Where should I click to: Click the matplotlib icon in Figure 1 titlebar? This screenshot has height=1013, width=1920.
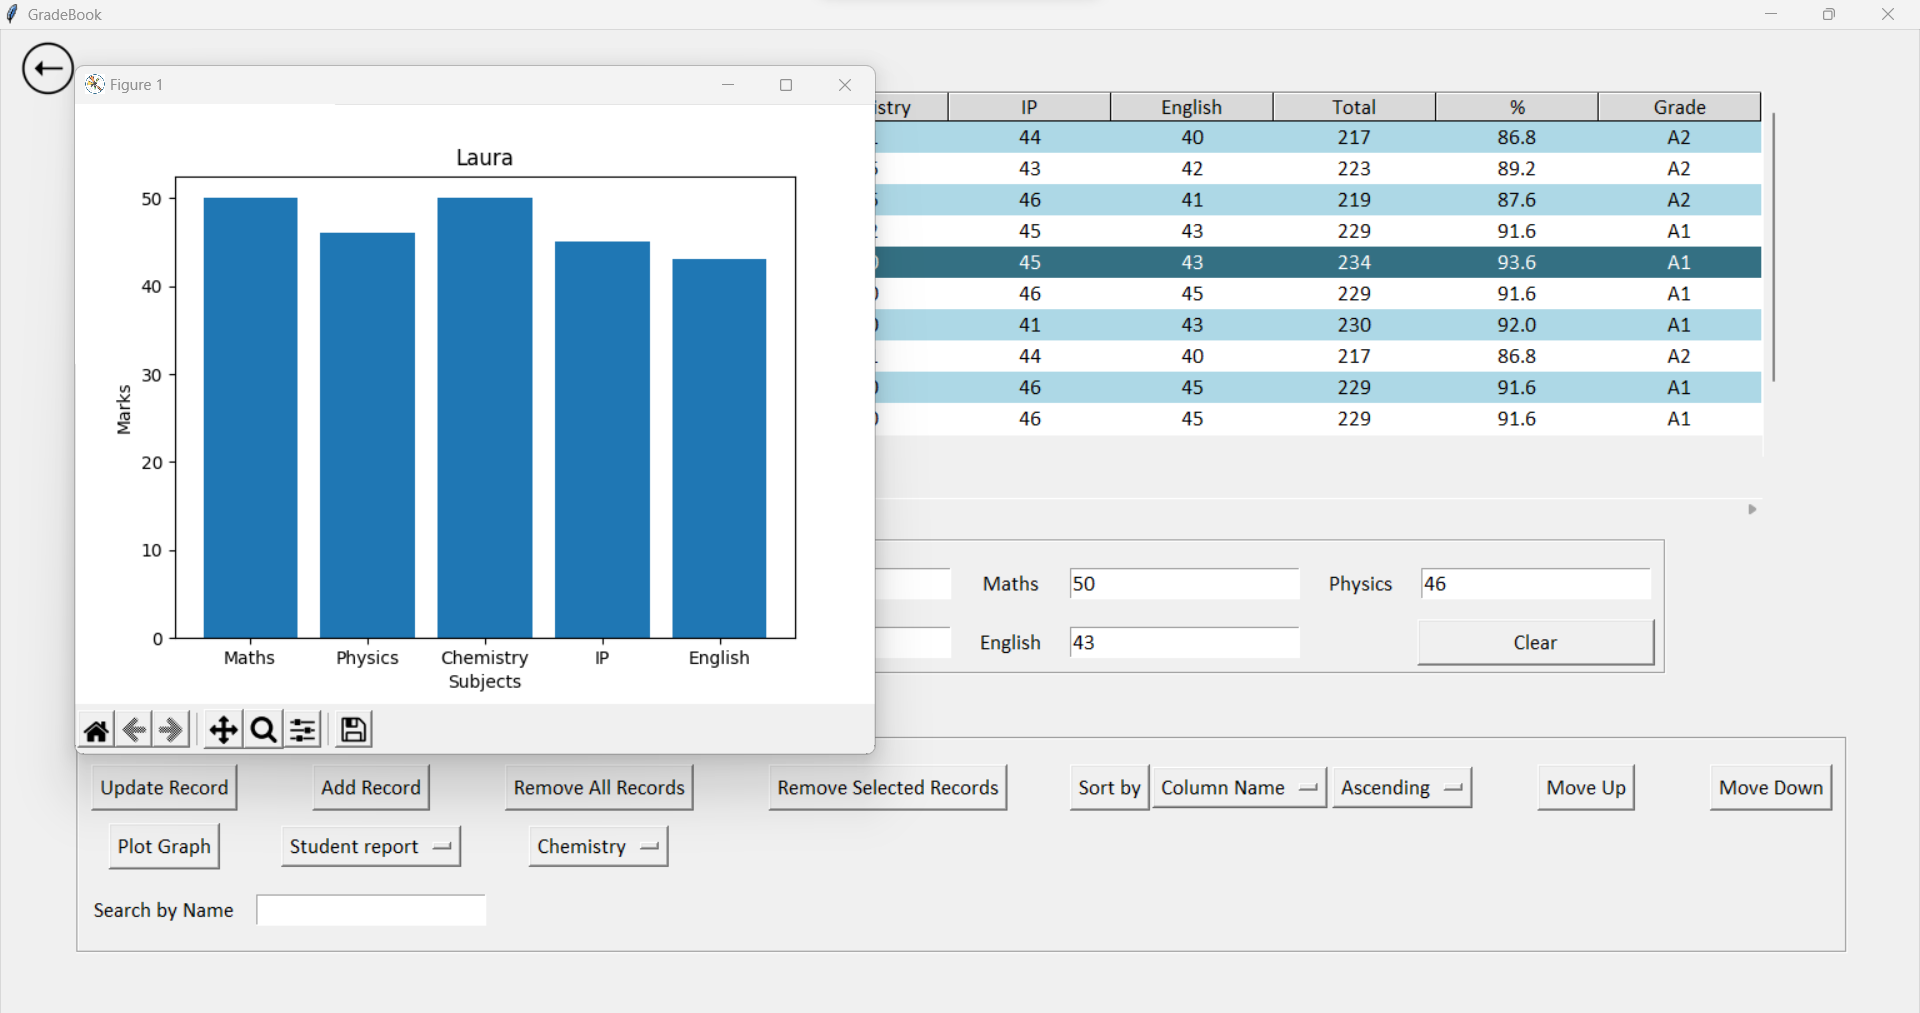[93, 84]
